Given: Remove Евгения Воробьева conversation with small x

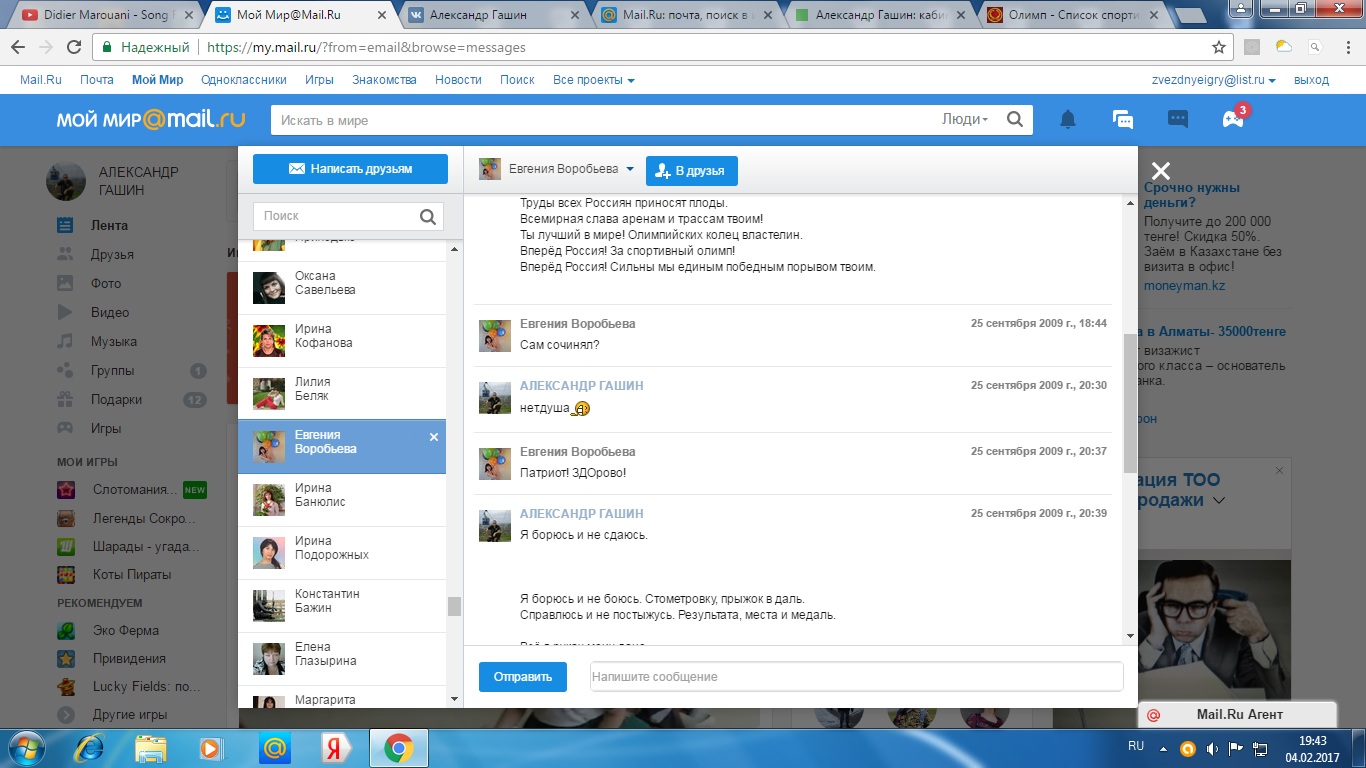Looking at the screenshot, I should pos(433,437).
